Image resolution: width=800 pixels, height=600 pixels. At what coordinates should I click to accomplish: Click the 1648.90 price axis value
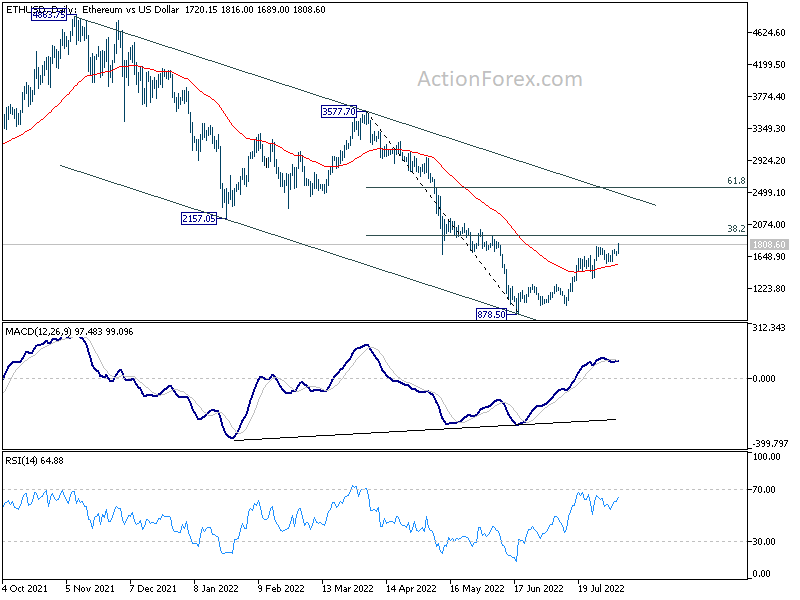(x=769, y=257)
